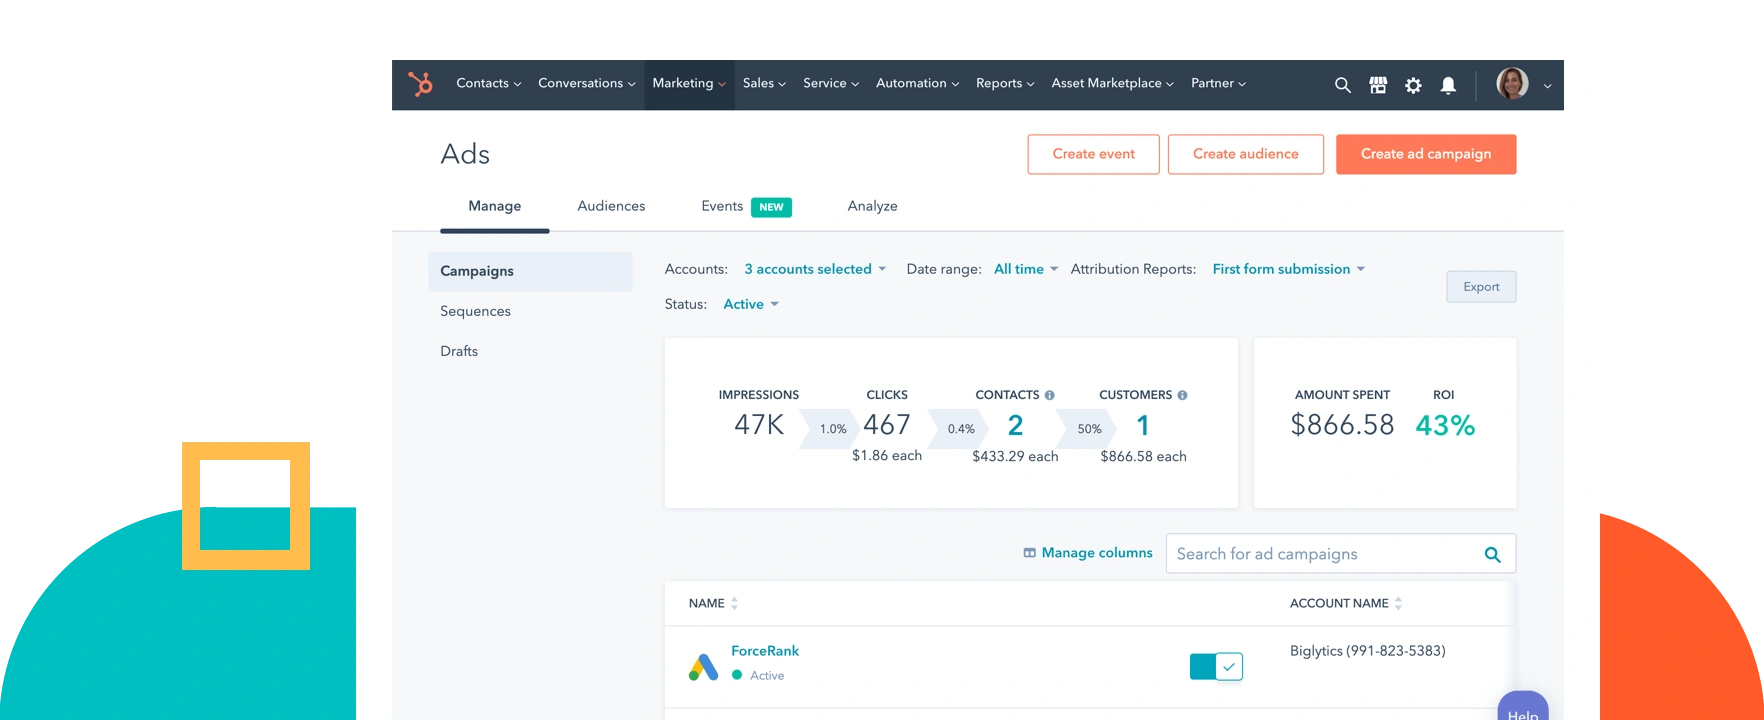The height and width of the screenshot is (720, 1764).
Task: Switch to the Analyze tab
Action: click(872, 206)
